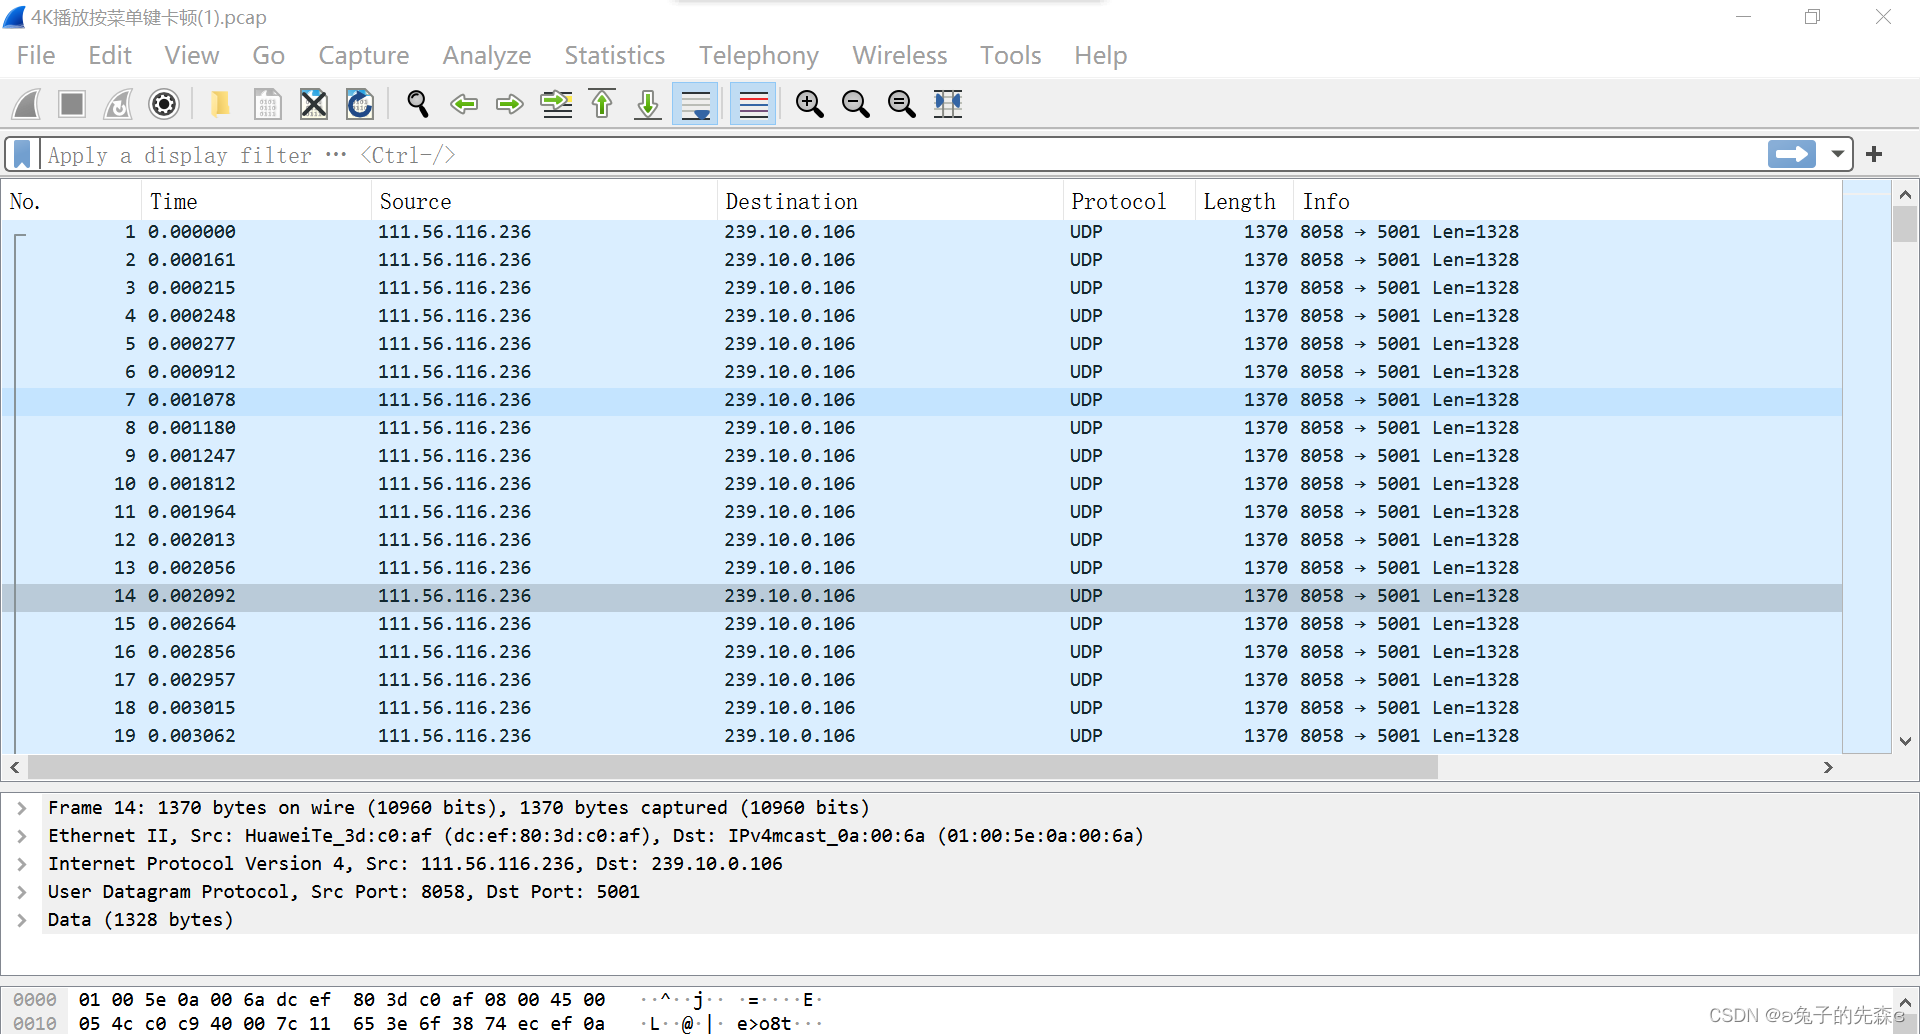Open the Tools menu

pos(1011,55)
